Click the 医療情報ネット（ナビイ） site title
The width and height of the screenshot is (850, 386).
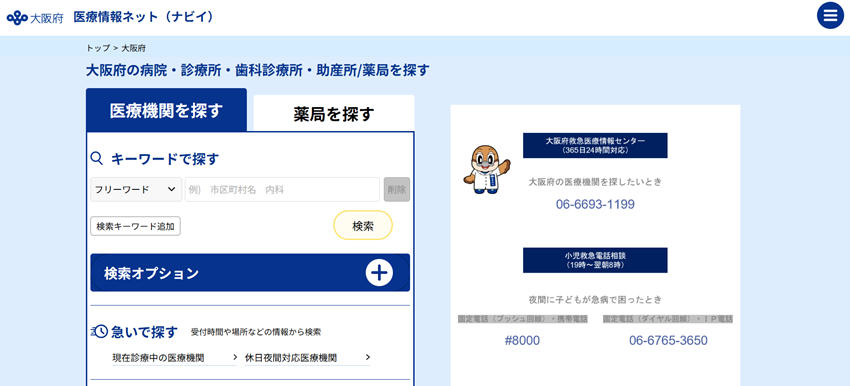(144, 17)
